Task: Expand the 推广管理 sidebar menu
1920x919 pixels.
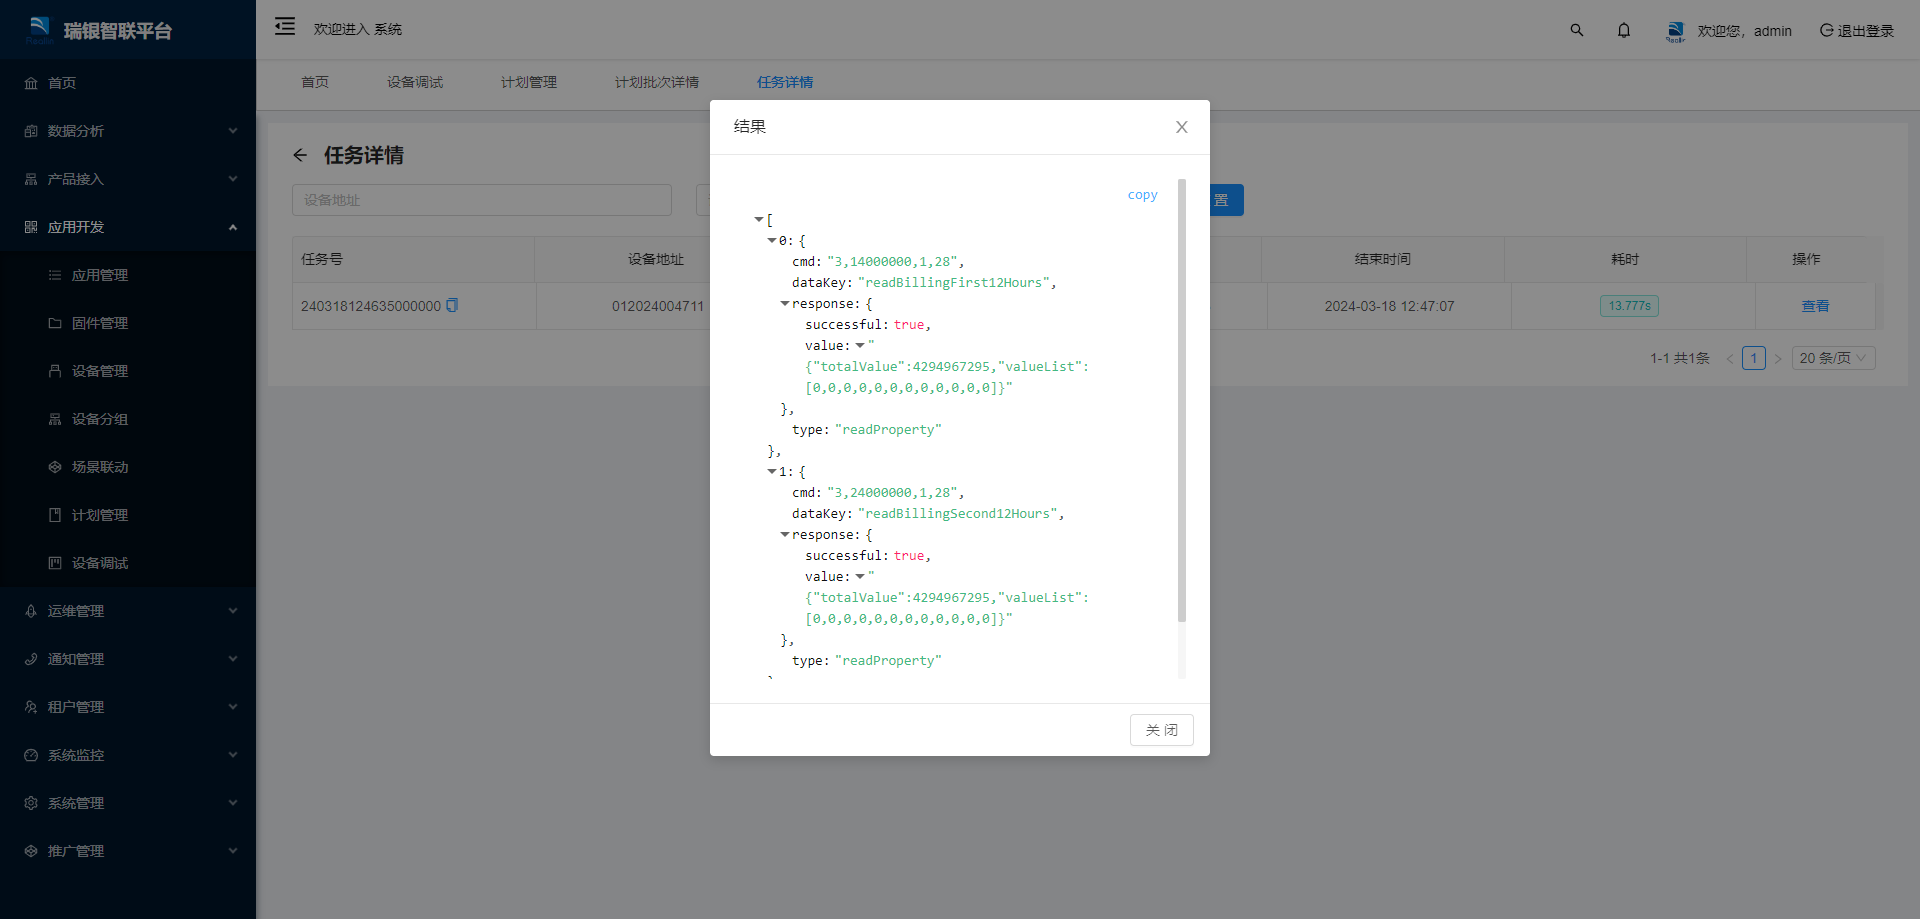Action: click(x=128, y=851)
